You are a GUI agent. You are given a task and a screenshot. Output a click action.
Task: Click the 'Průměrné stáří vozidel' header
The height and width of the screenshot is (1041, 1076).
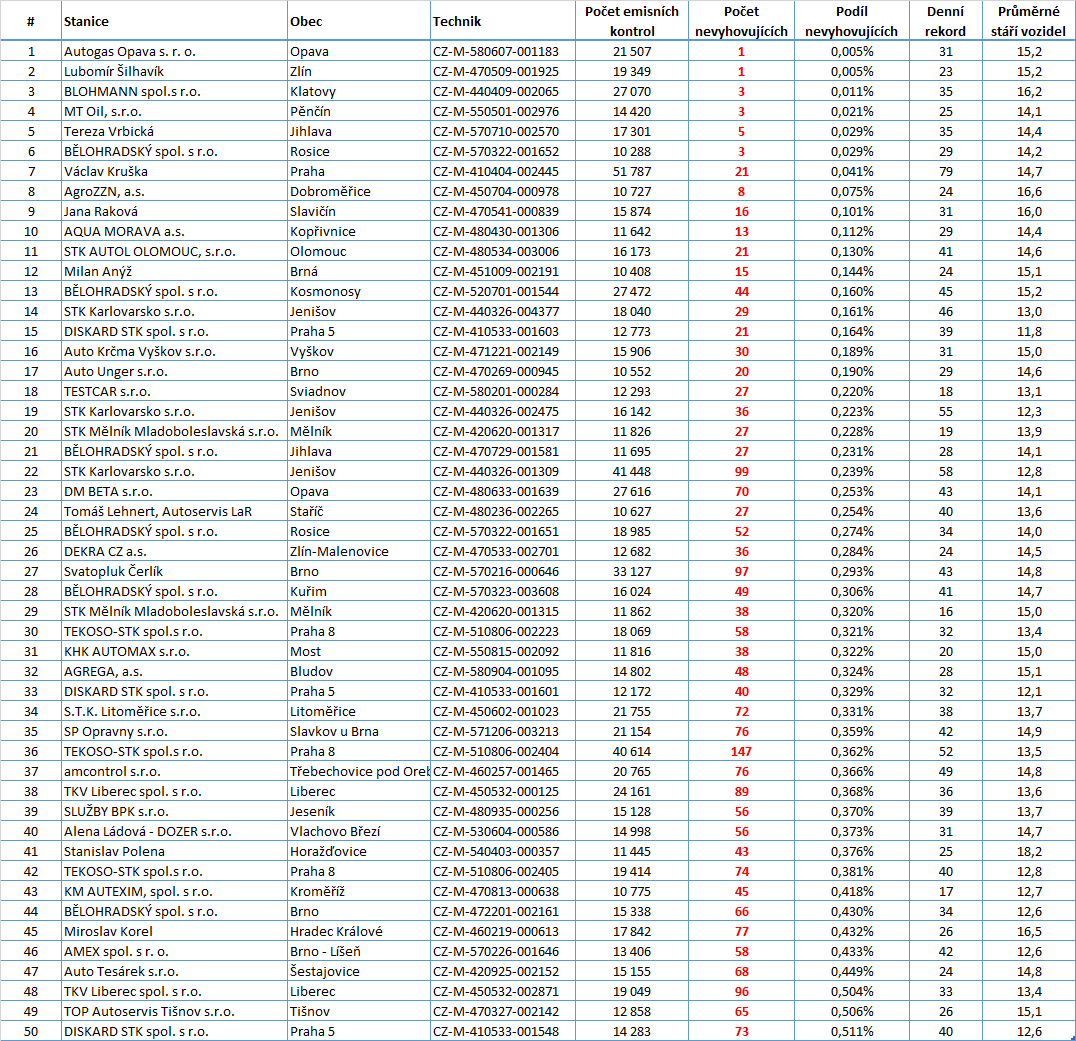click(1028, 21)
